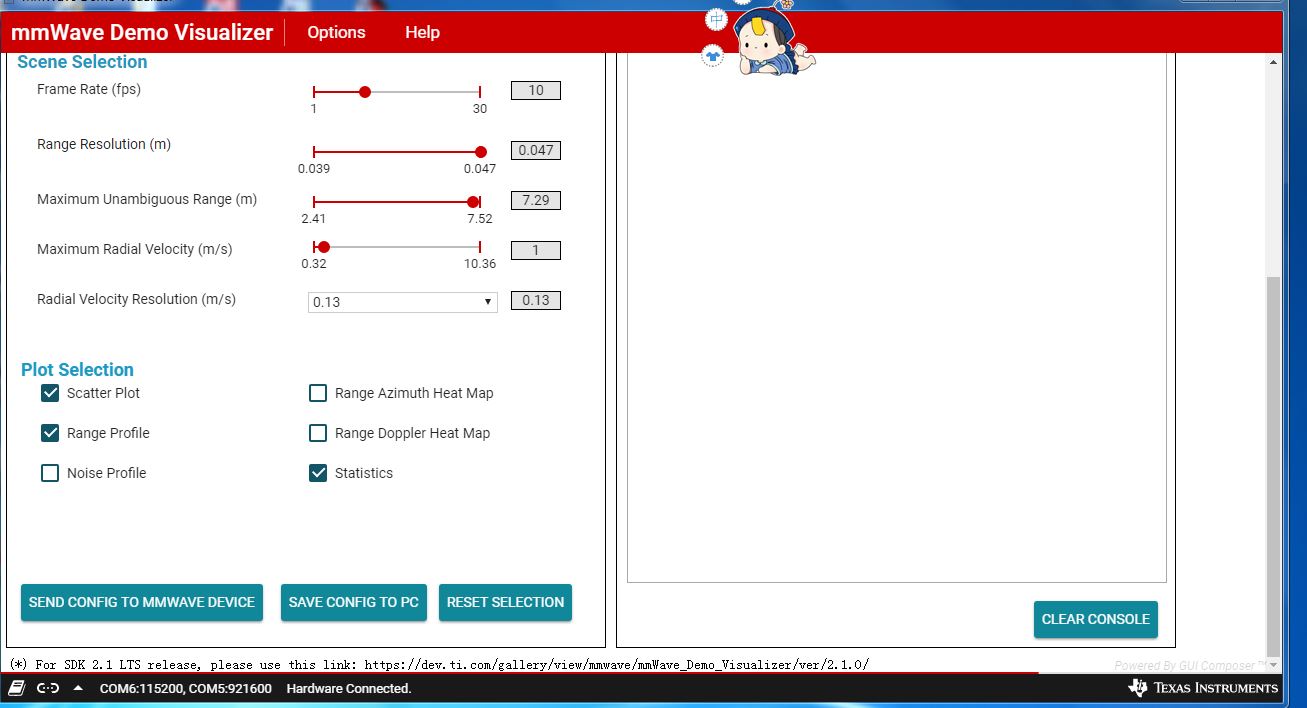Click the Maximum Radial Velocity (m/s) label
The image size is (1307, 708).
[x=135, y=249]
